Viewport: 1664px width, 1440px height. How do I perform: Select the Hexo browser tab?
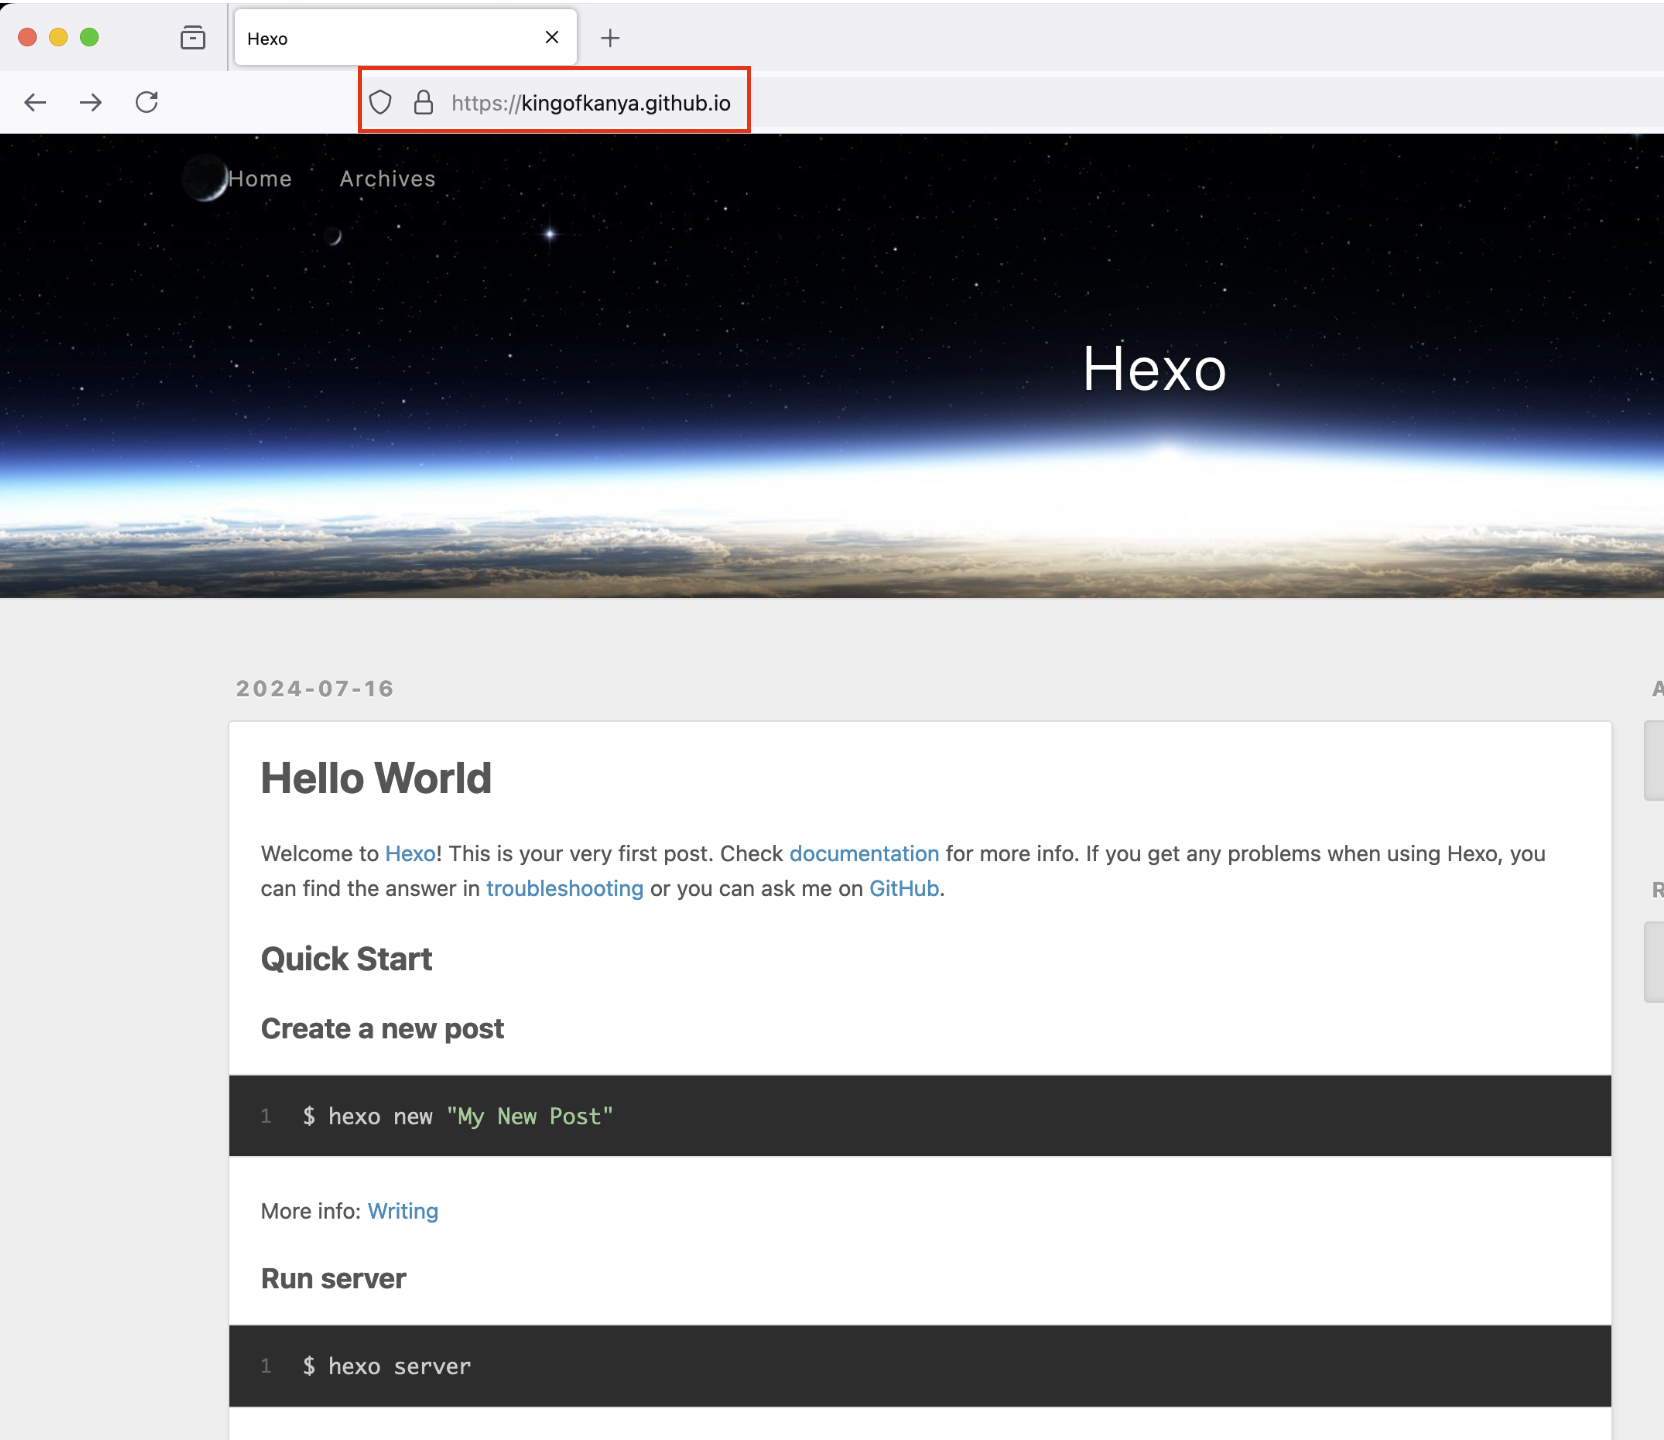[x=405, y=38]
